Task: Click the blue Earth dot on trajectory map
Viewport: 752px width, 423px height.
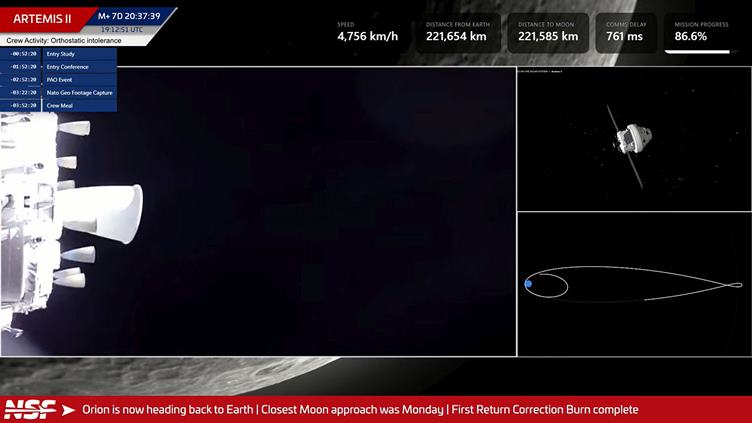Action: (x=528, y=284)
